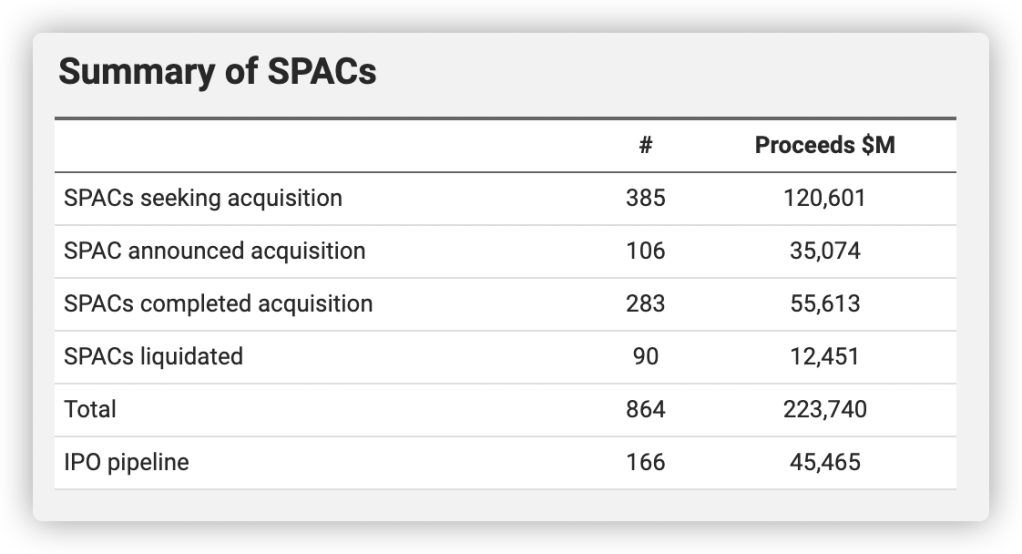Select the SPACs liquidated row label
Viewport: 1022px width, 554px height.
pos(153,356)
